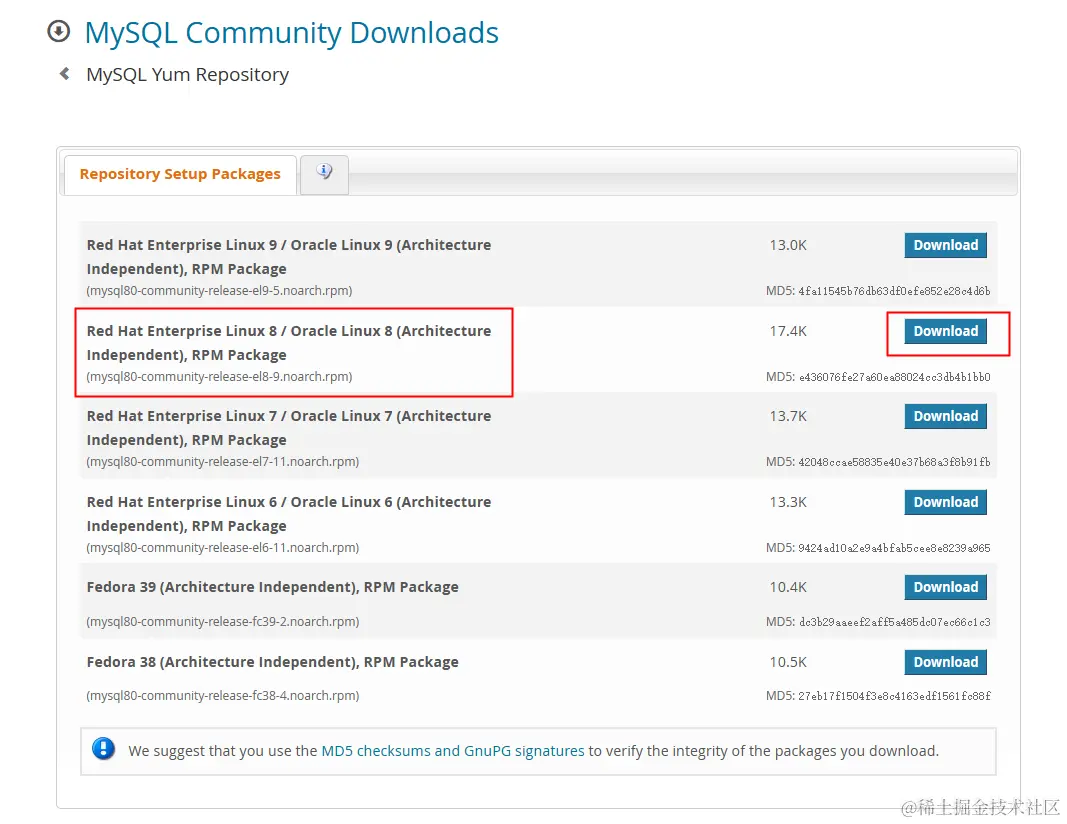Click the Red Hat Enterprise Linux 6 package title
1067x824 pixels.
(x=289, y=514)
